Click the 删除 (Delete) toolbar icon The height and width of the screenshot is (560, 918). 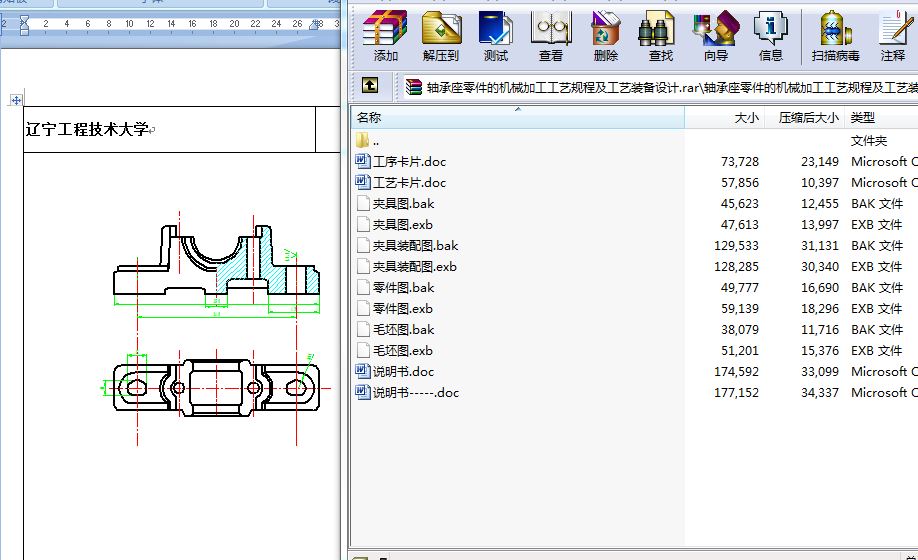click(605, 35)
